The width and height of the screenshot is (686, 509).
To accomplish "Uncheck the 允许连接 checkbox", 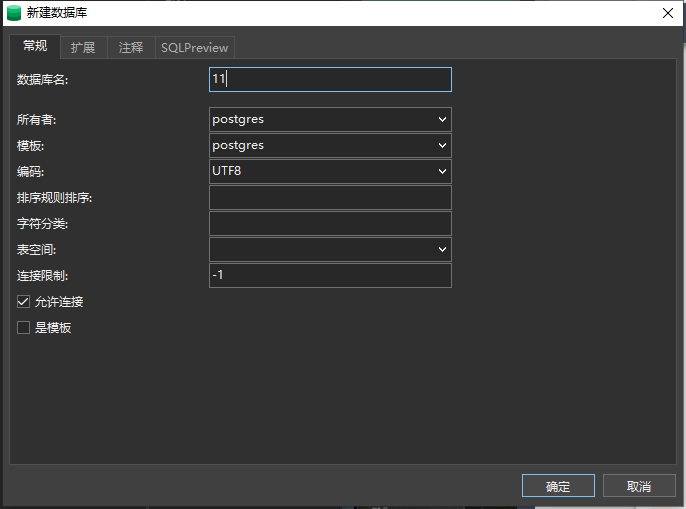I will click(x=23, y=302).
